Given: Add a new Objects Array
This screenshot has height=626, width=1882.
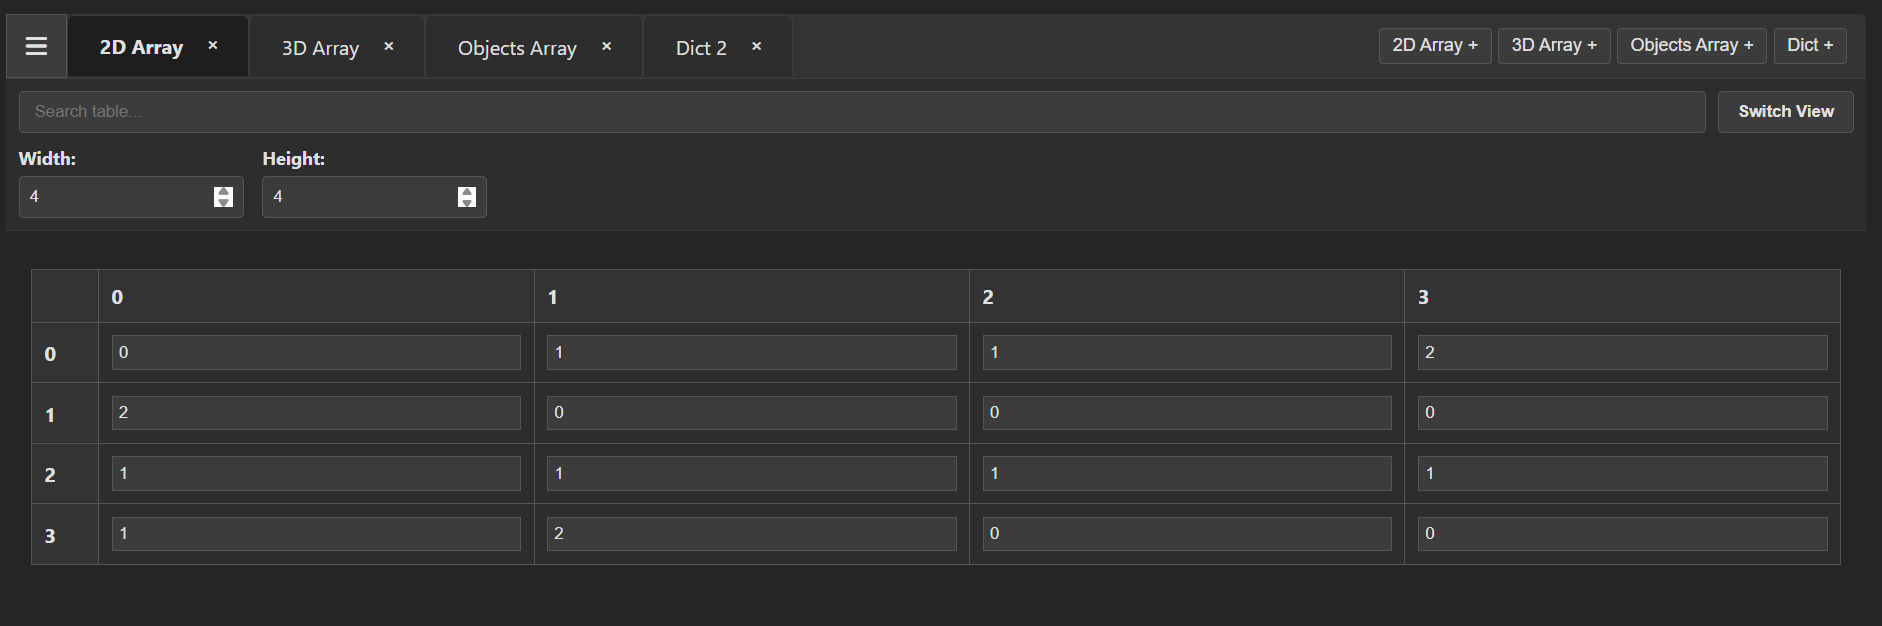Looking at the screenshot, I should 1692,45.
